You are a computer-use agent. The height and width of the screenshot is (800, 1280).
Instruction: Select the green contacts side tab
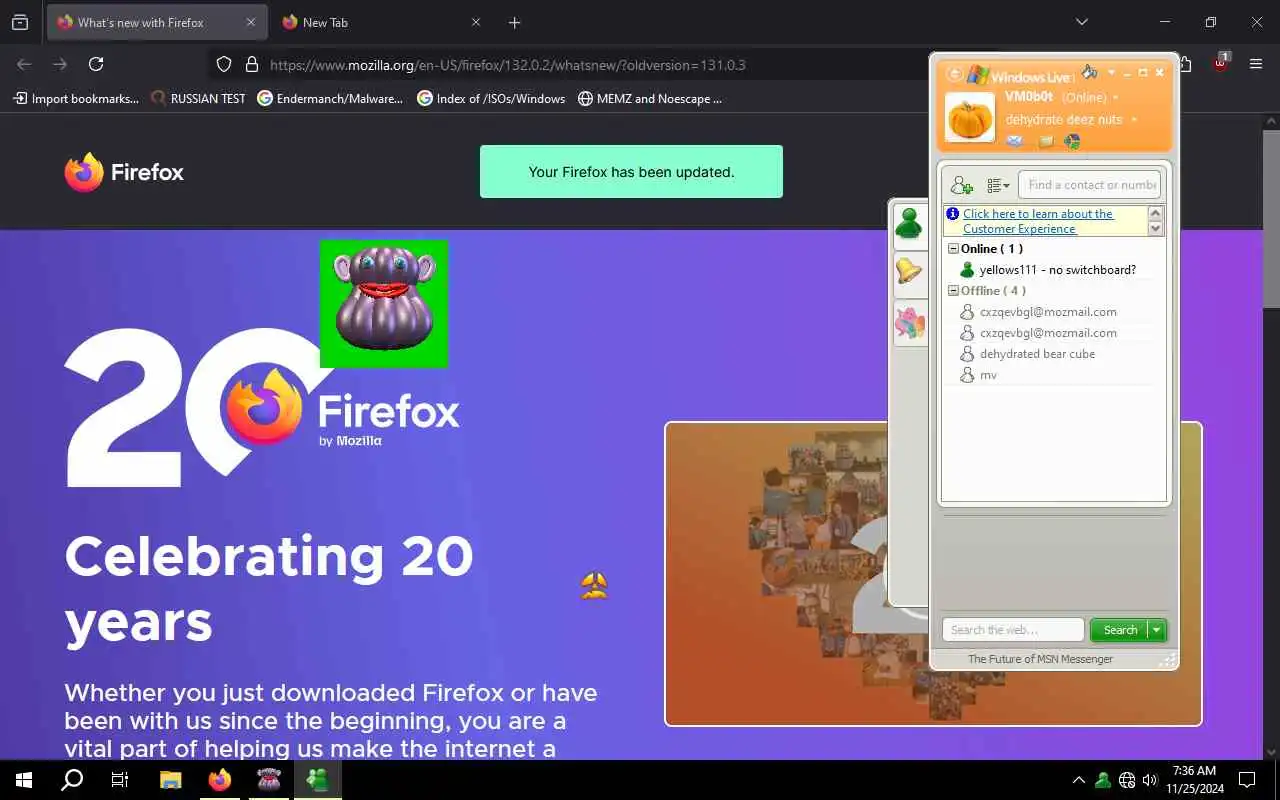click(909, 224)
